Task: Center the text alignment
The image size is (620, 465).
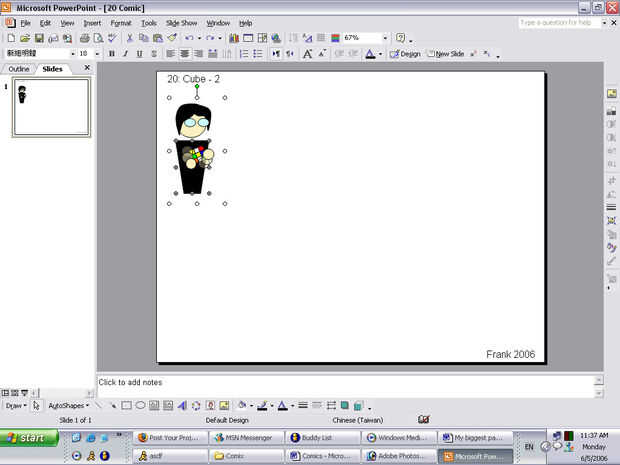Action: pos(184,54)
